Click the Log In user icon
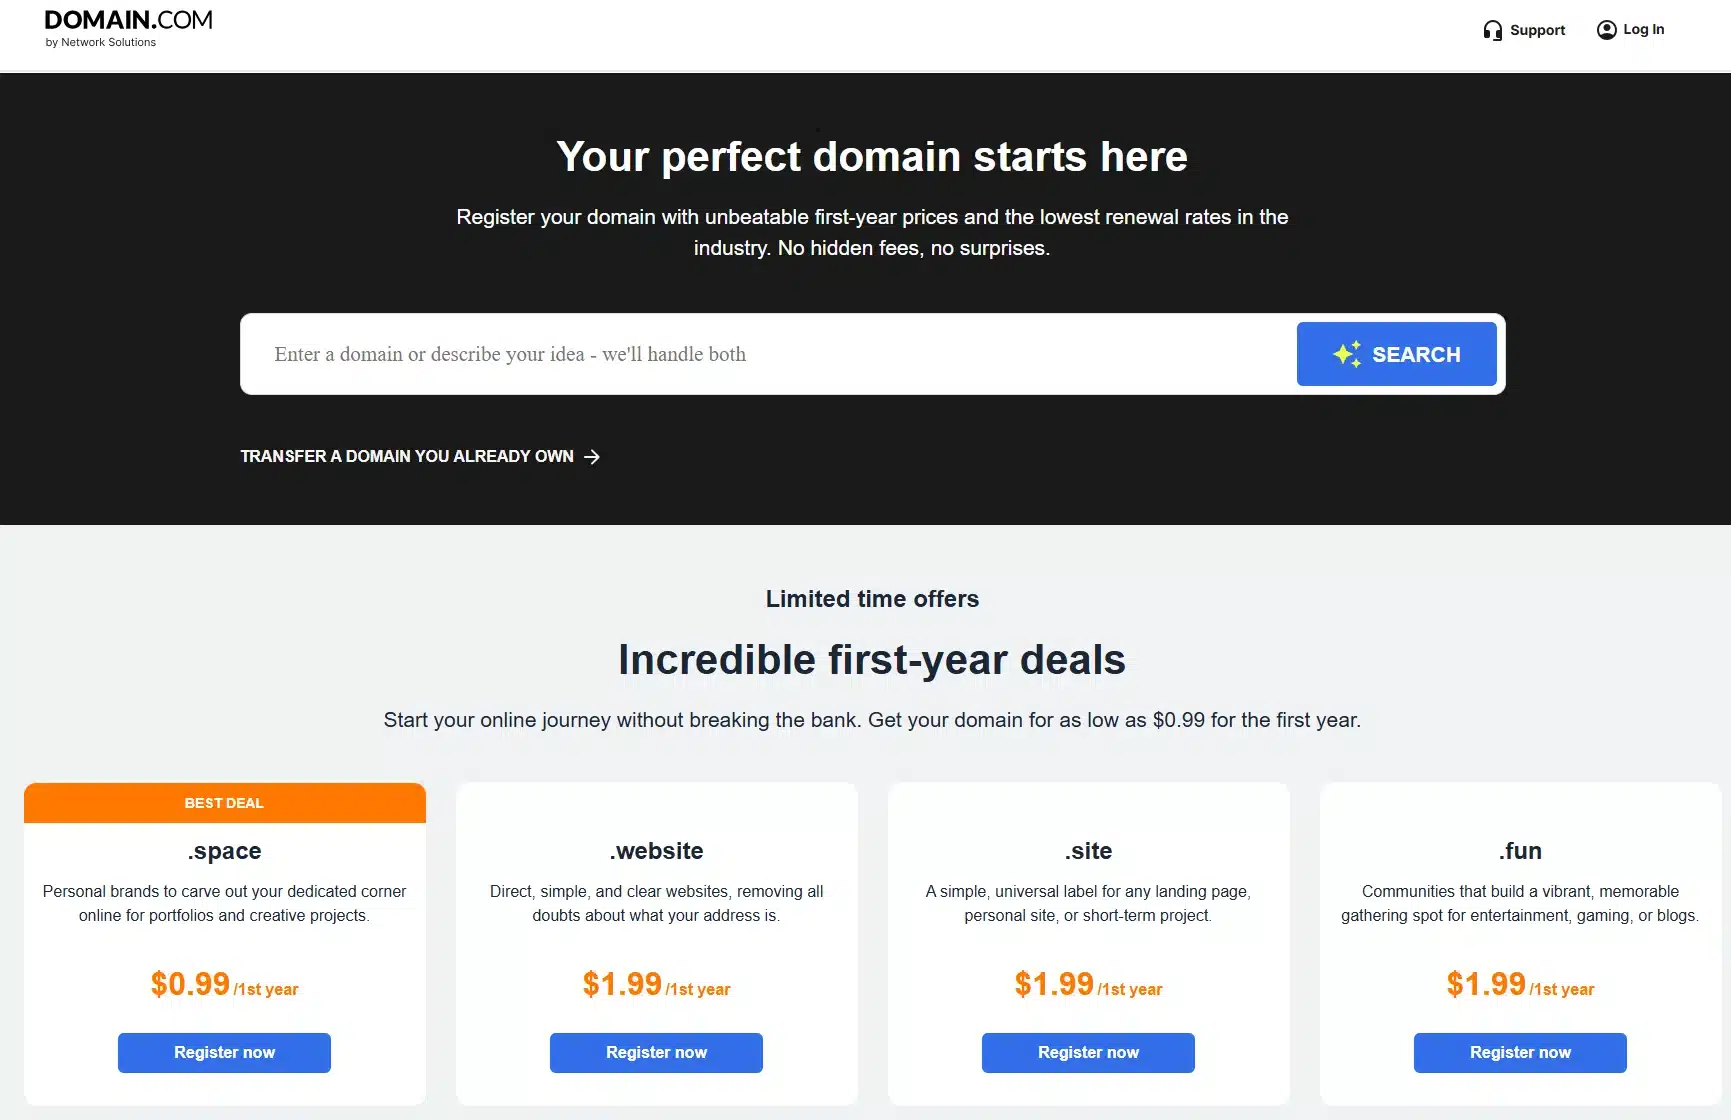Screen dimensions: 1731x1120 pos(1606,30)
